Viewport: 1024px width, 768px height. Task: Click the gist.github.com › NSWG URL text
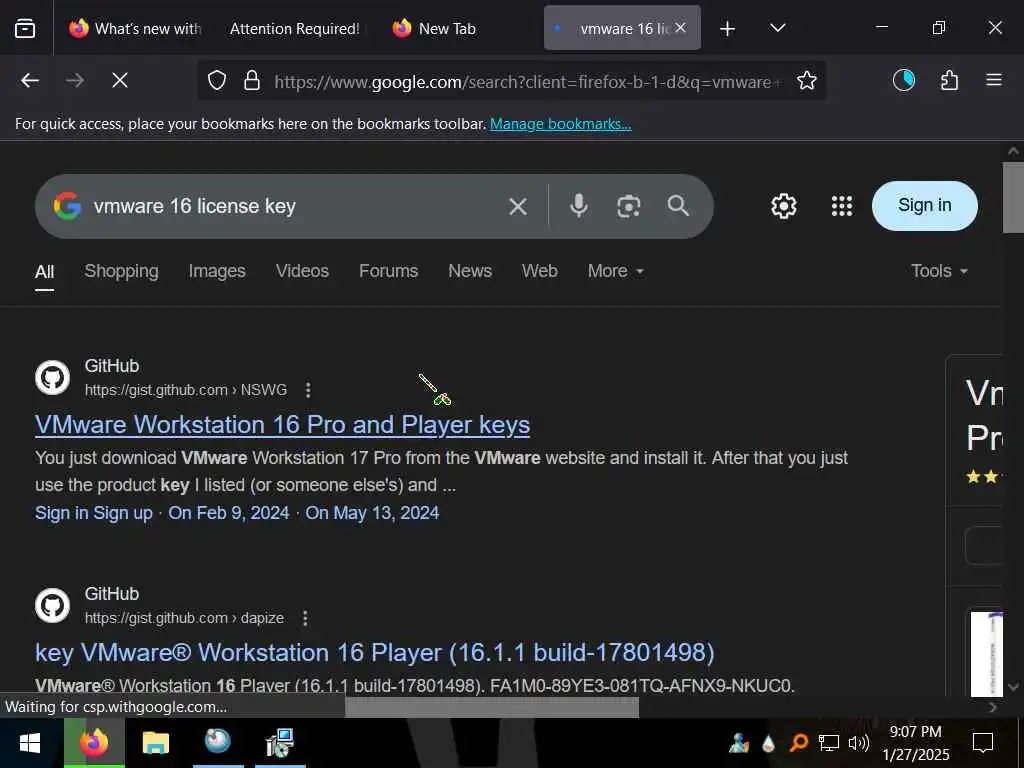[x=185, y=390]
